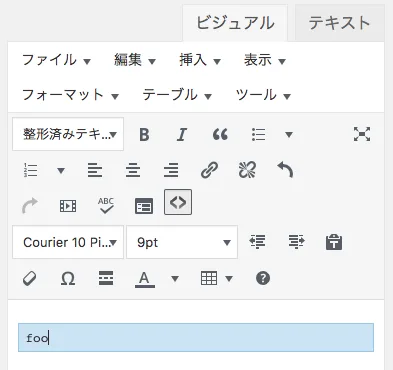Toggle italic formatting

tap(182, 135)
